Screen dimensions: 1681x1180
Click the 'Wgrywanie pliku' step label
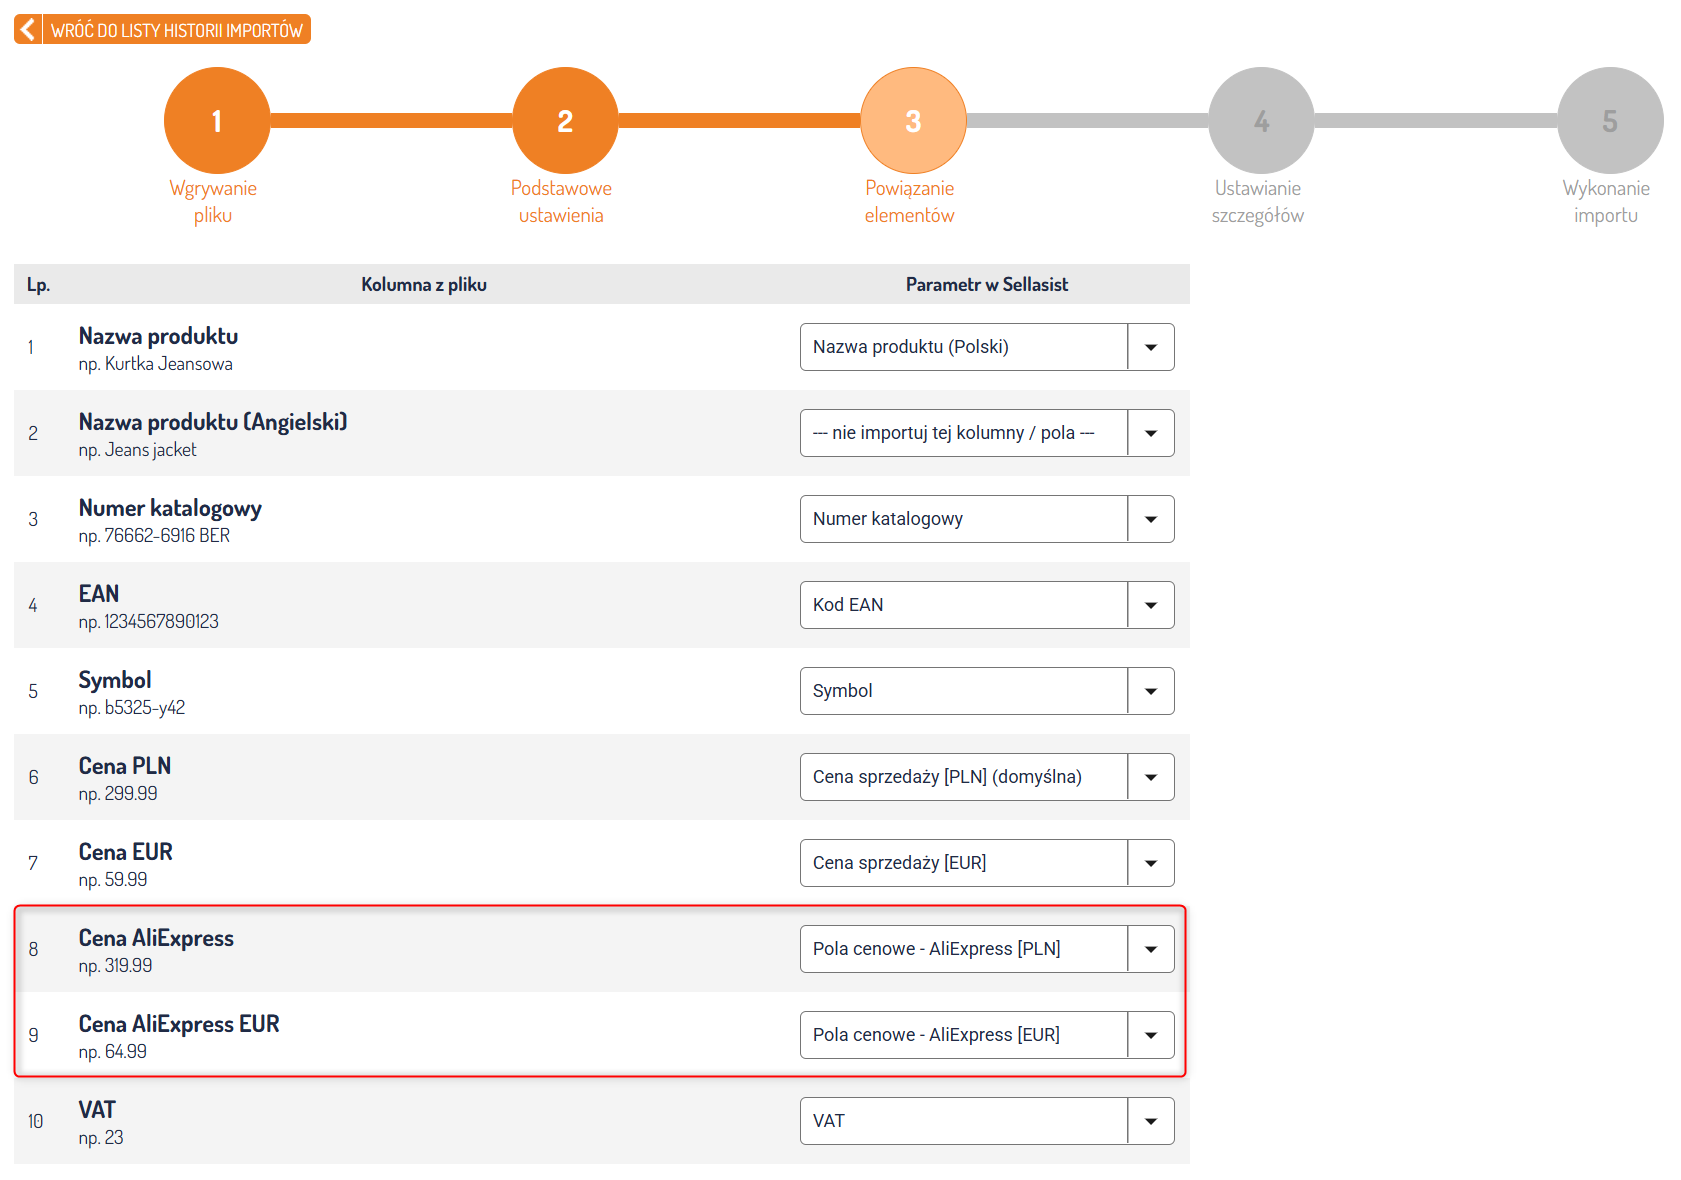[213, 202]
